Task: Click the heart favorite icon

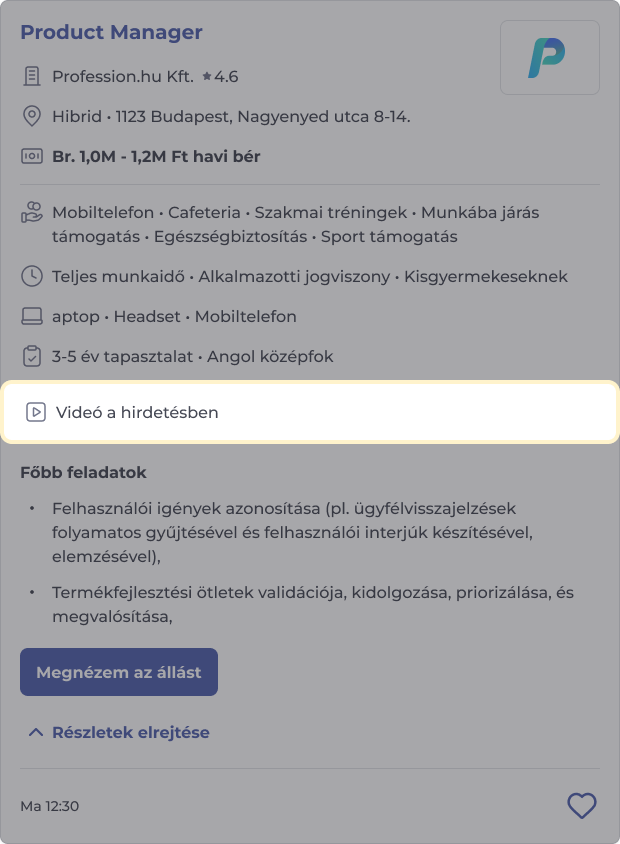Action: 581,805
